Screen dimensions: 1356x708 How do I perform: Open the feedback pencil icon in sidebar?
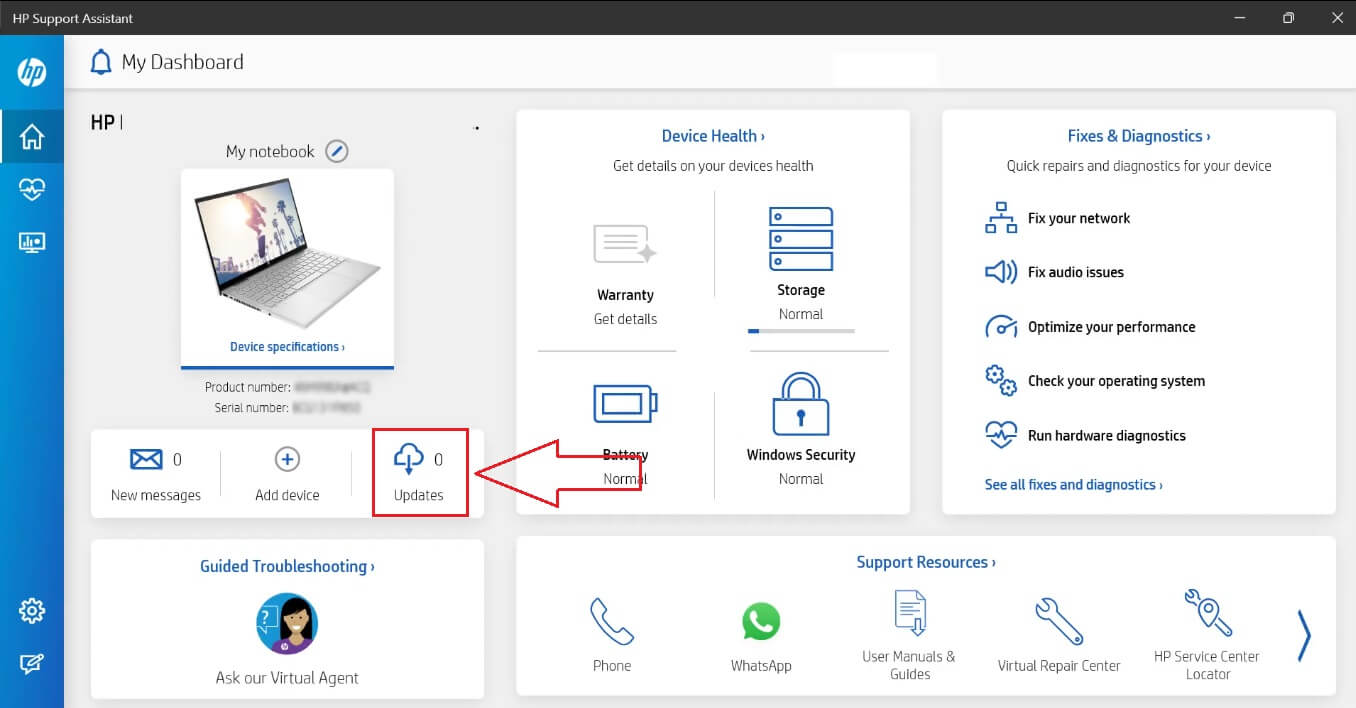[x=32, y=663]
